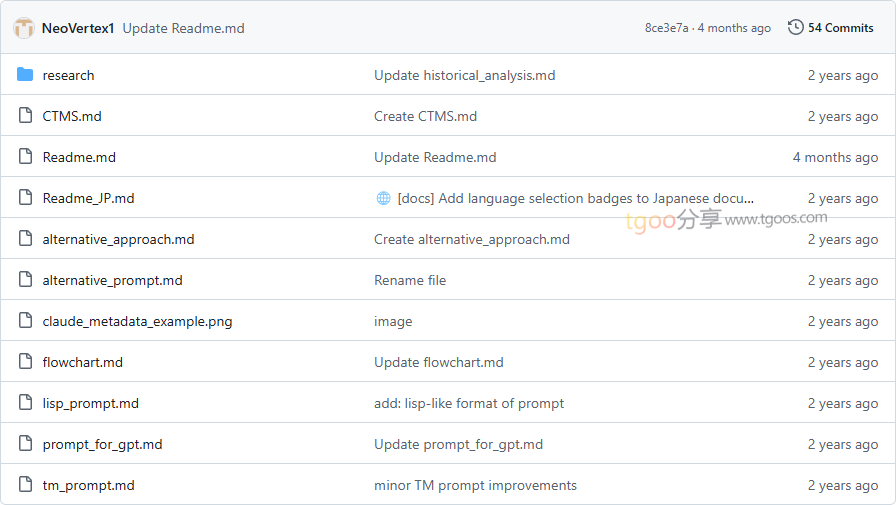Open the Readme.md file

click(79, 157)
